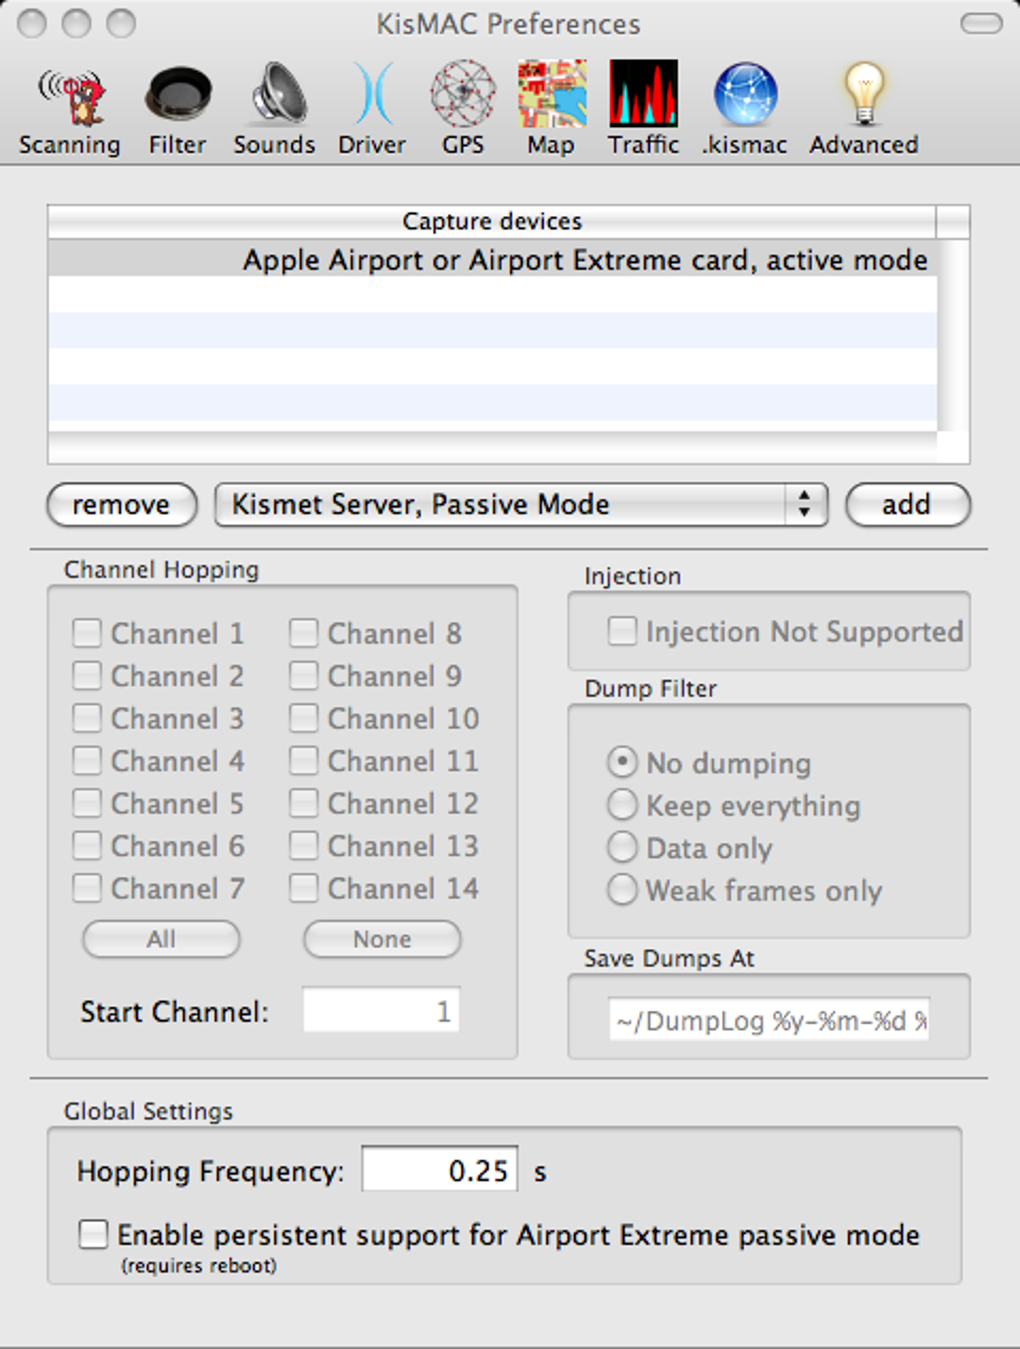Open the Kismet Server, Passive Mode dropdown
This screenshot has height=1349, width=1020.
(521, 505)
